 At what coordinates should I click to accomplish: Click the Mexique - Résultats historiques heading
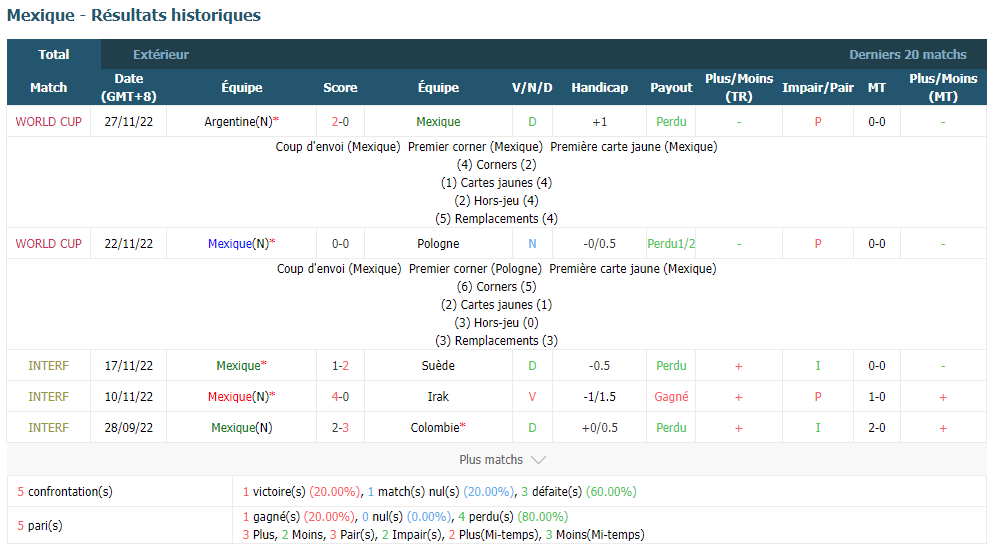point(134,15)
